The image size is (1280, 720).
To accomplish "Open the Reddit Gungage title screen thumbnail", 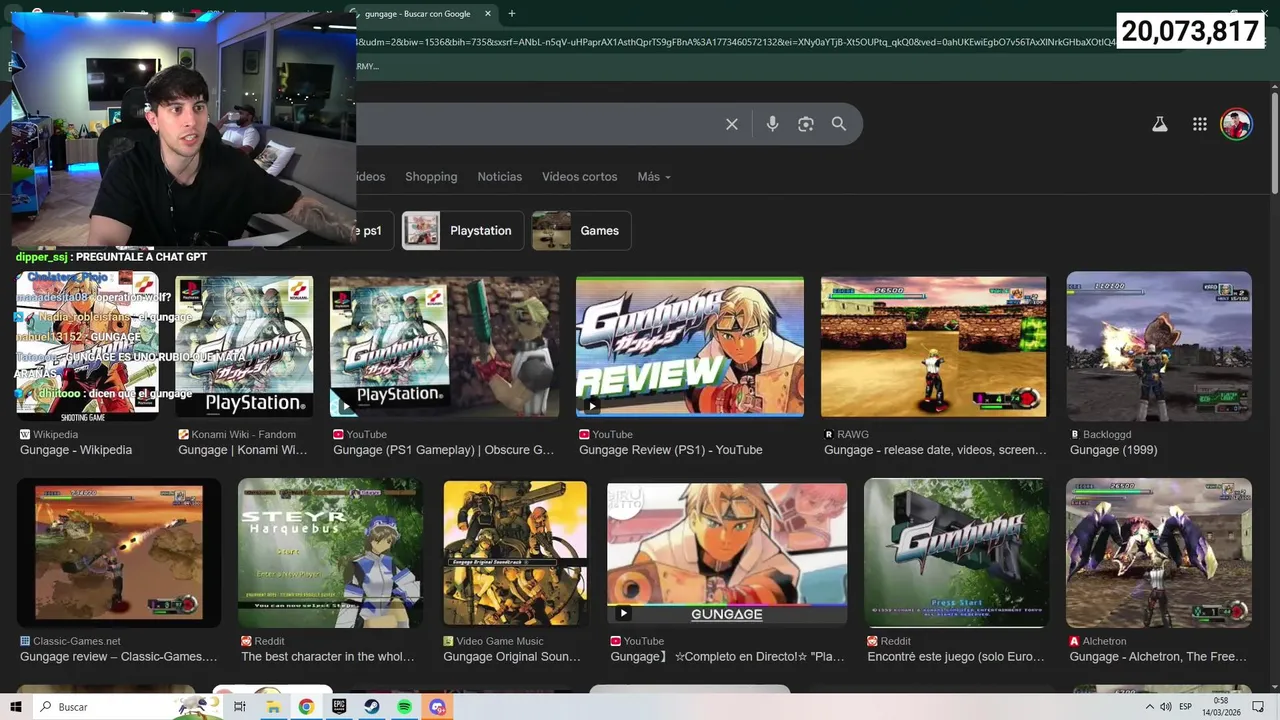I will [957, 553].
